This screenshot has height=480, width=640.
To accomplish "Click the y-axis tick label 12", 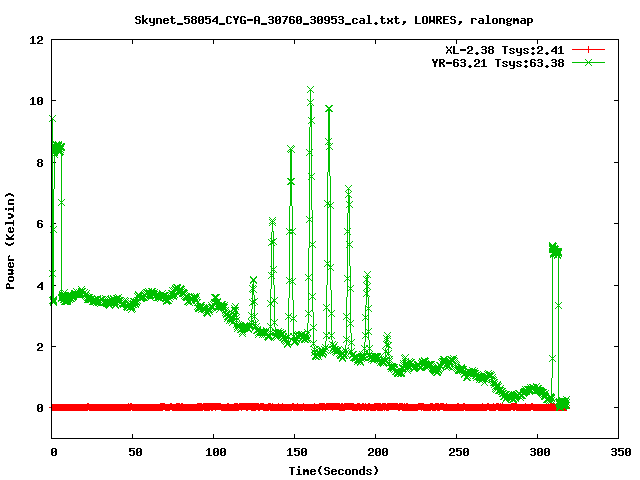I will click(x=36, y=40).
